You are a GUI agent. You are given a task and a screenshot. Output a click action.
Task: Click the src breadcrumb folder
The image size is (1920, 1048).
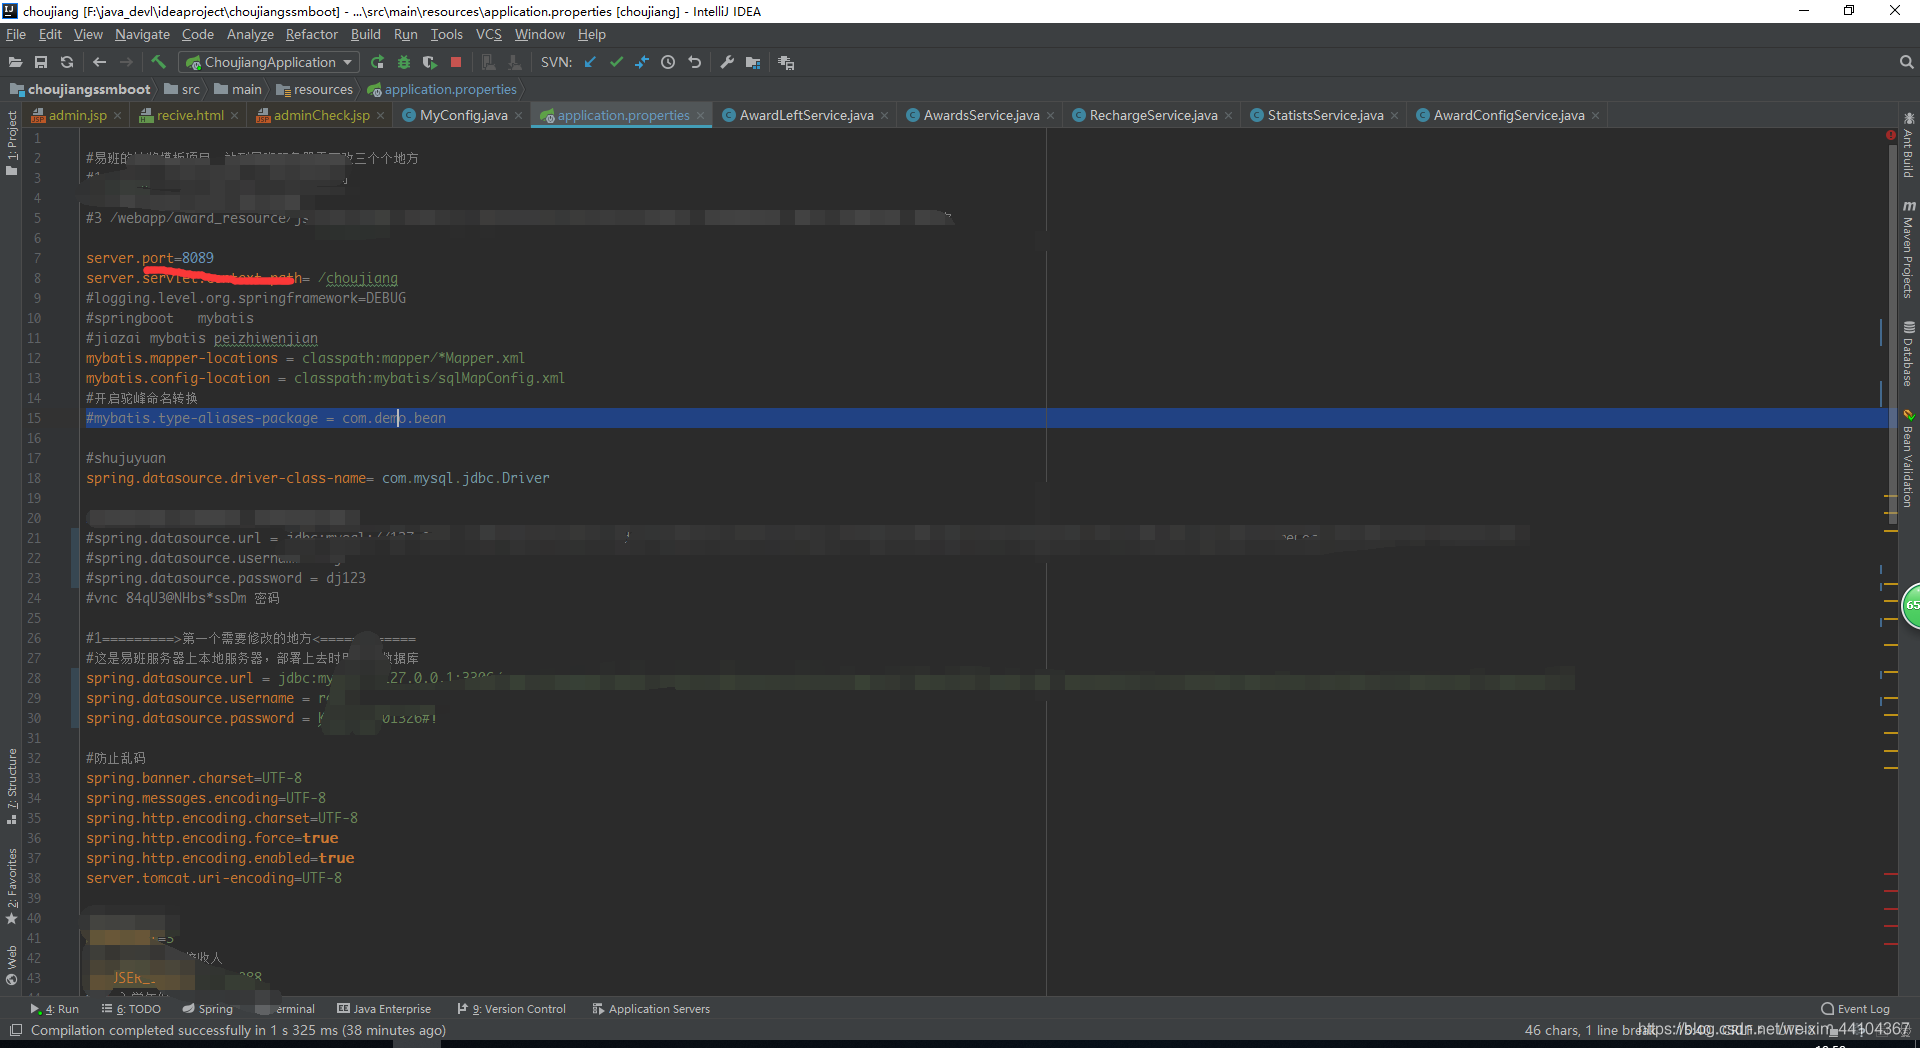pos(183,89)
